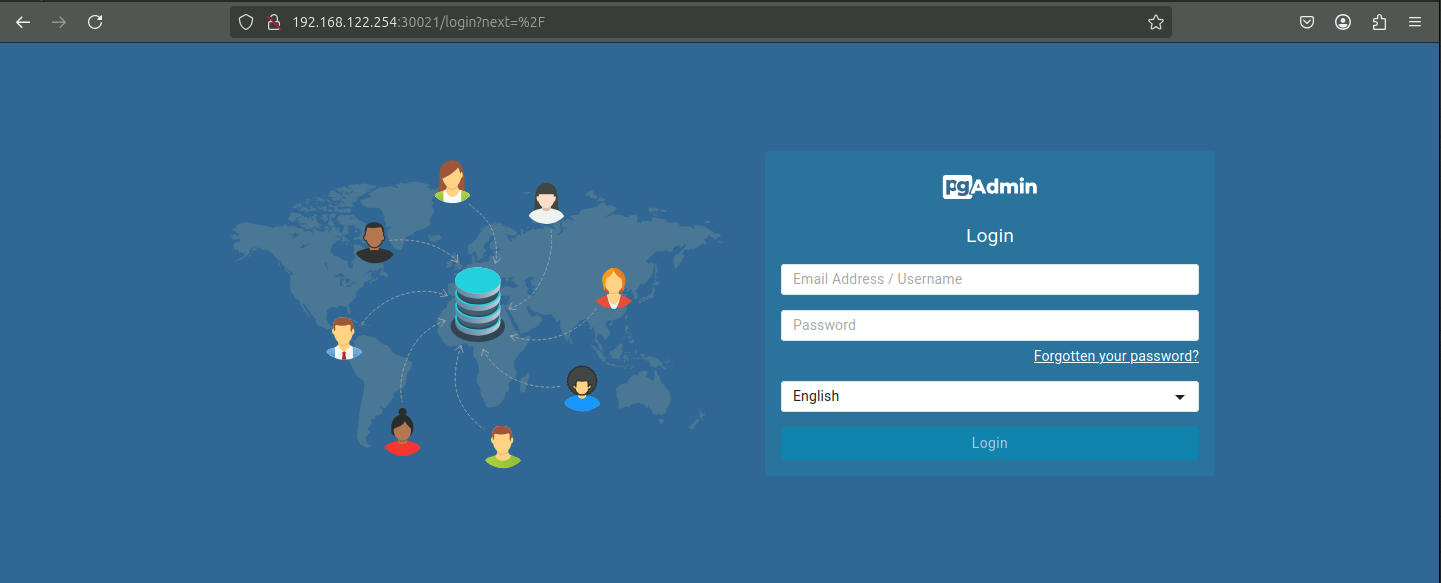Viewport: 1441px width, 583px height.
Task: Click the browser back arrow button
Action: 23,22
